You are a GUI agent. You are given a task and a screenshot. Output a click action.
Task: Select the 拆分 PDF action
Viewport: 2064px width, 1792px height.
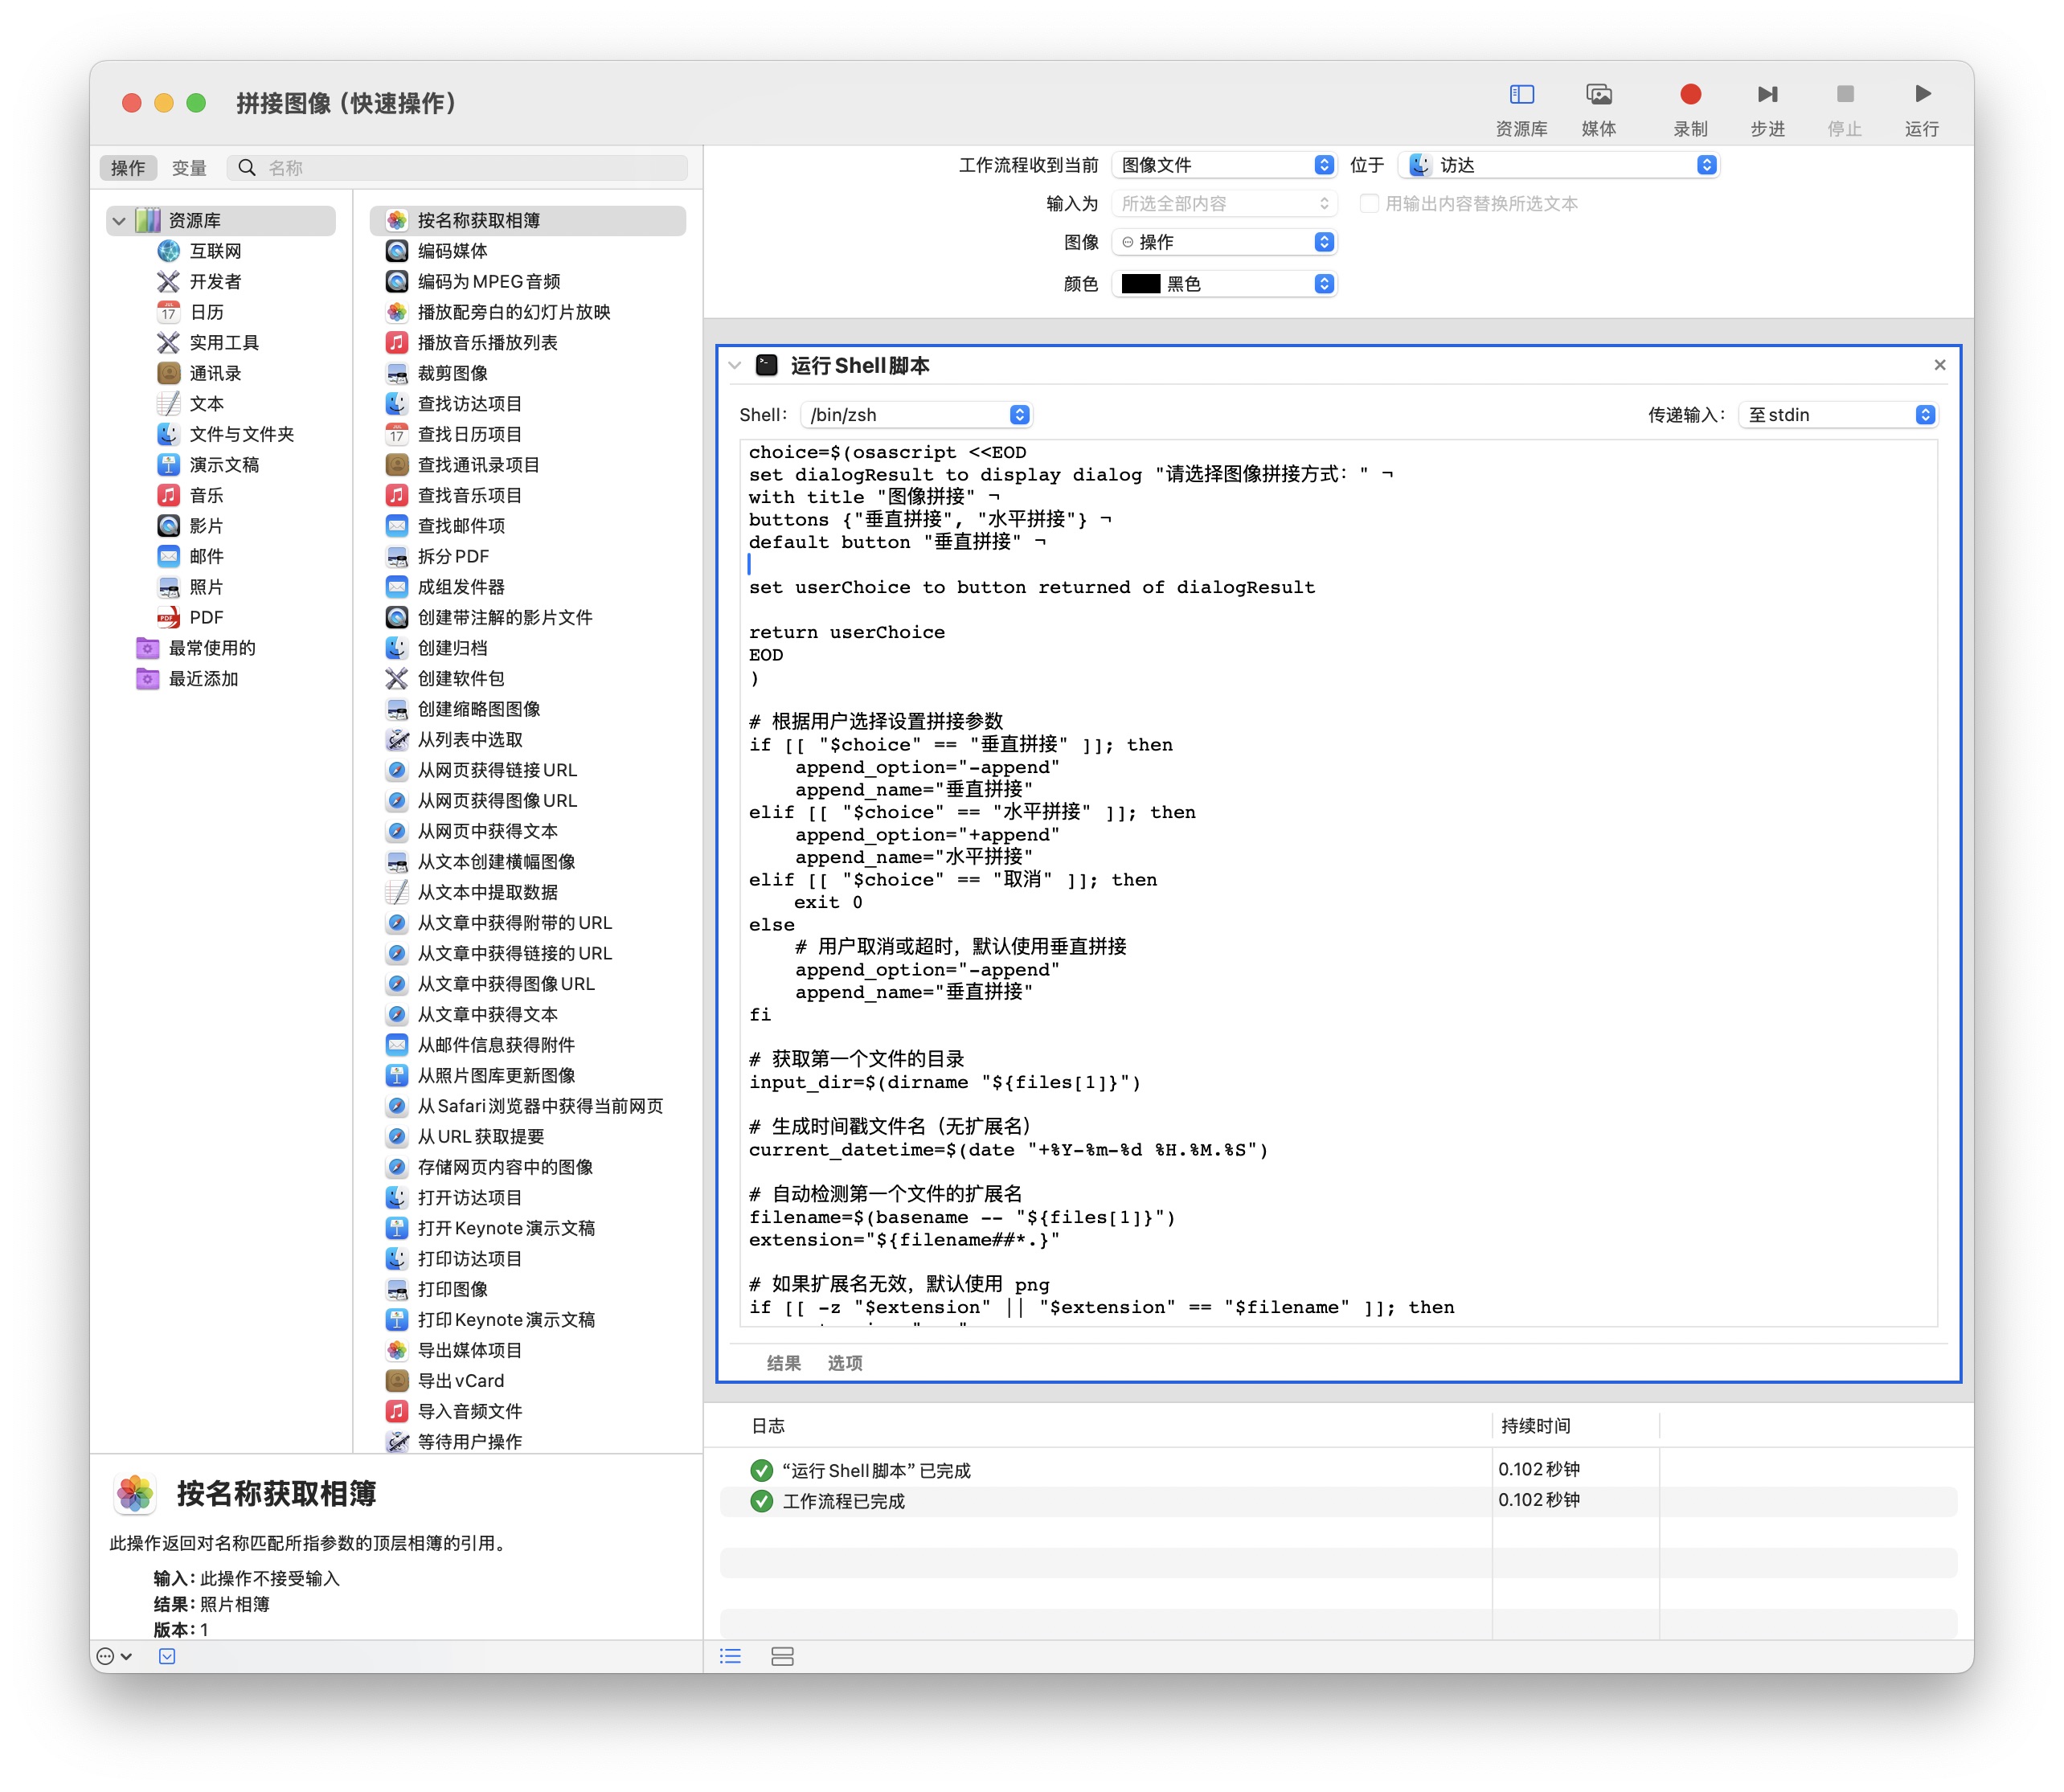tap(453, 556)
